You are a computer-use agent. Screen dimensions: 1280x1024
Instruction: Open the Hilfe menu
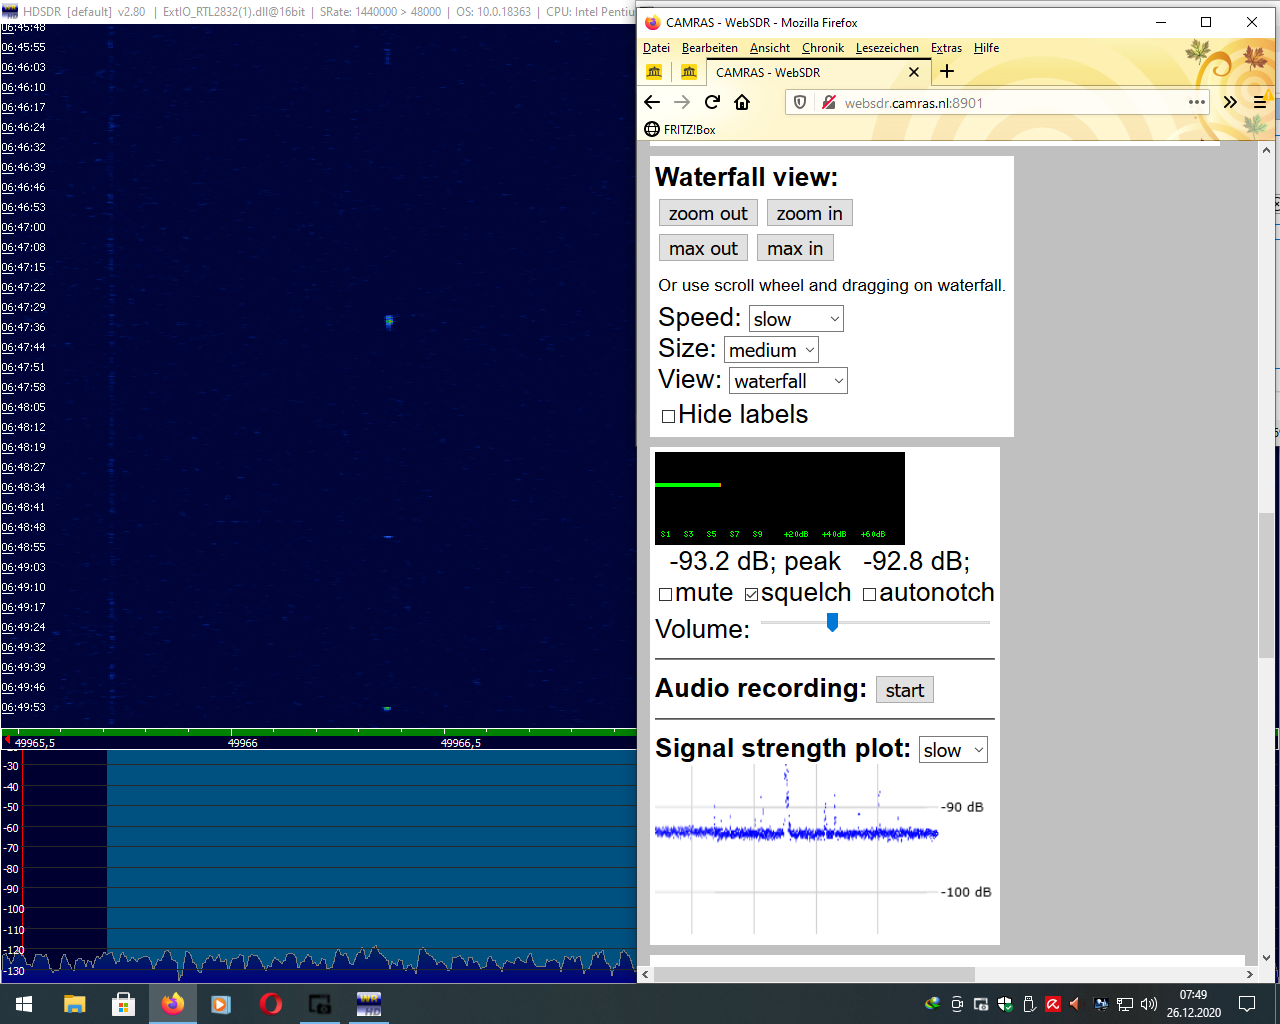(x=986, y=48)
